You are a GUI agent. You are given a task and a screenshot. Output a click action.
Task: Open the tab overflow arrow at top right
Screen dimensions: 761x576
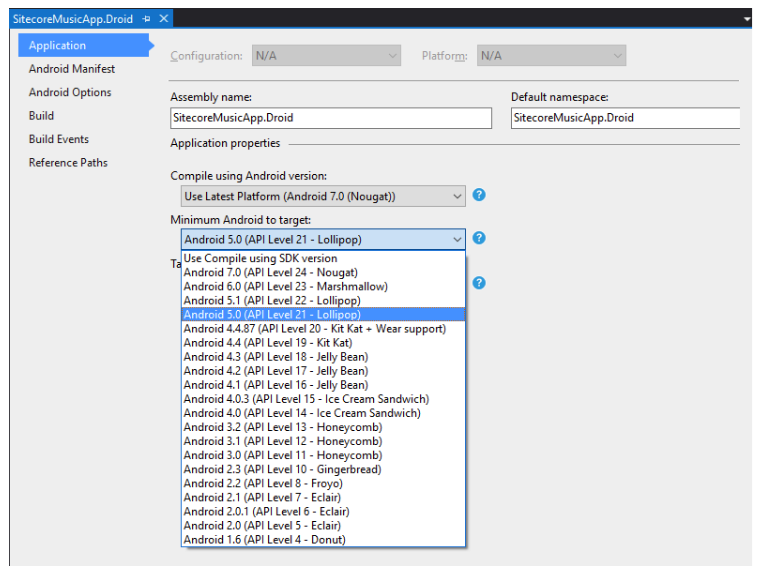click(747, 19)
